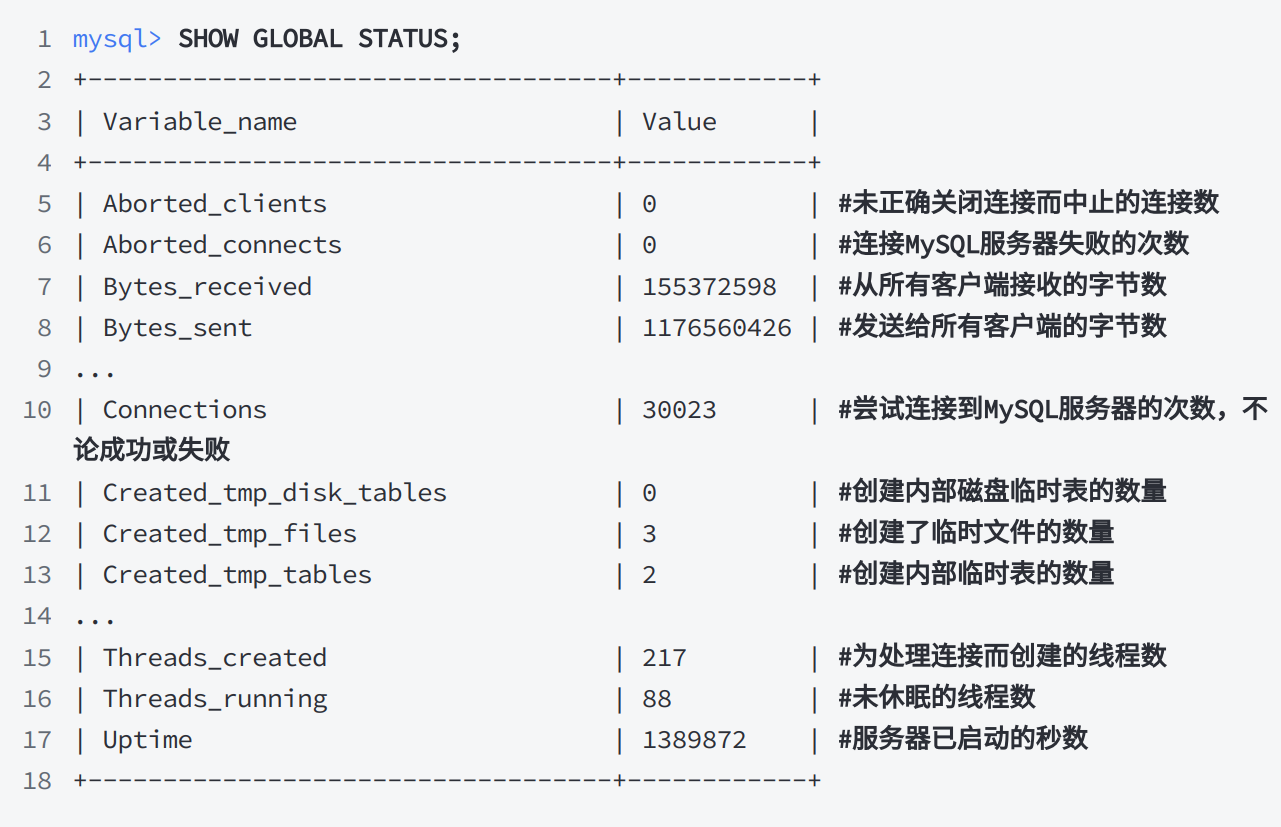Select the Connections value 30023
The image size is (1281, 827).
680,410
